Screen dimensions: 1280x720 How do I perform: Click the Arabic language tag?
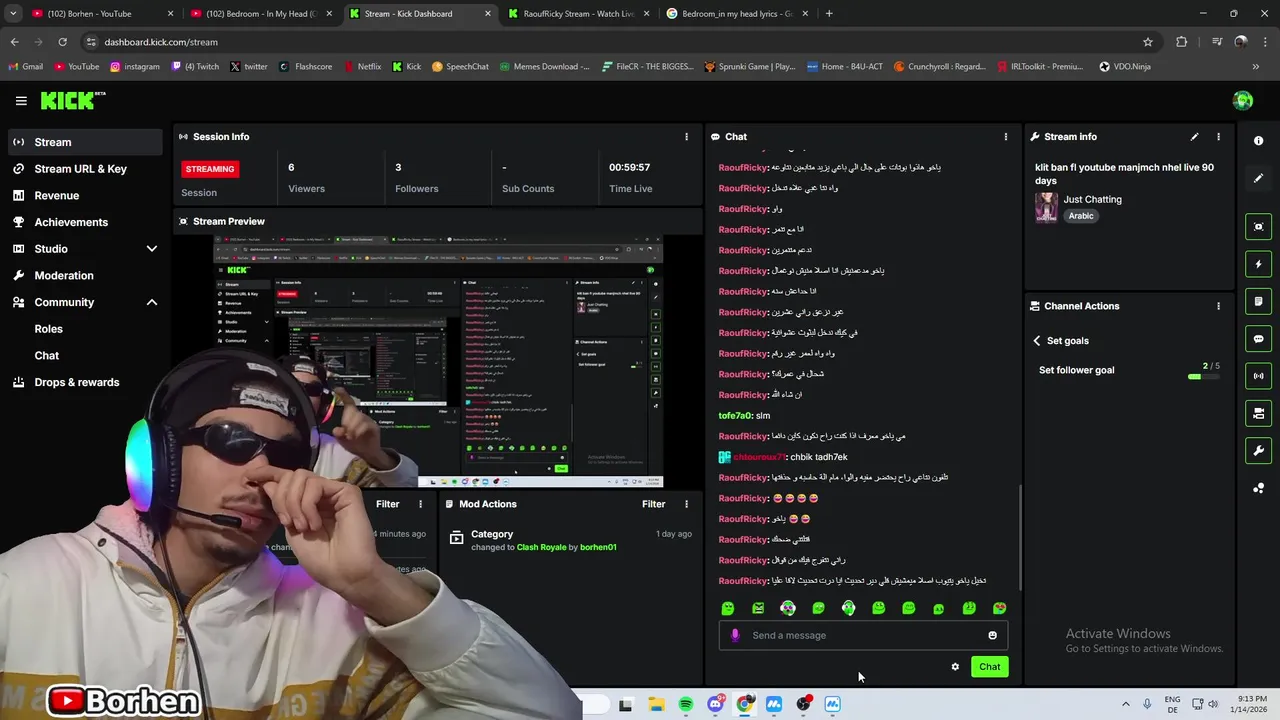(1081, 216)
